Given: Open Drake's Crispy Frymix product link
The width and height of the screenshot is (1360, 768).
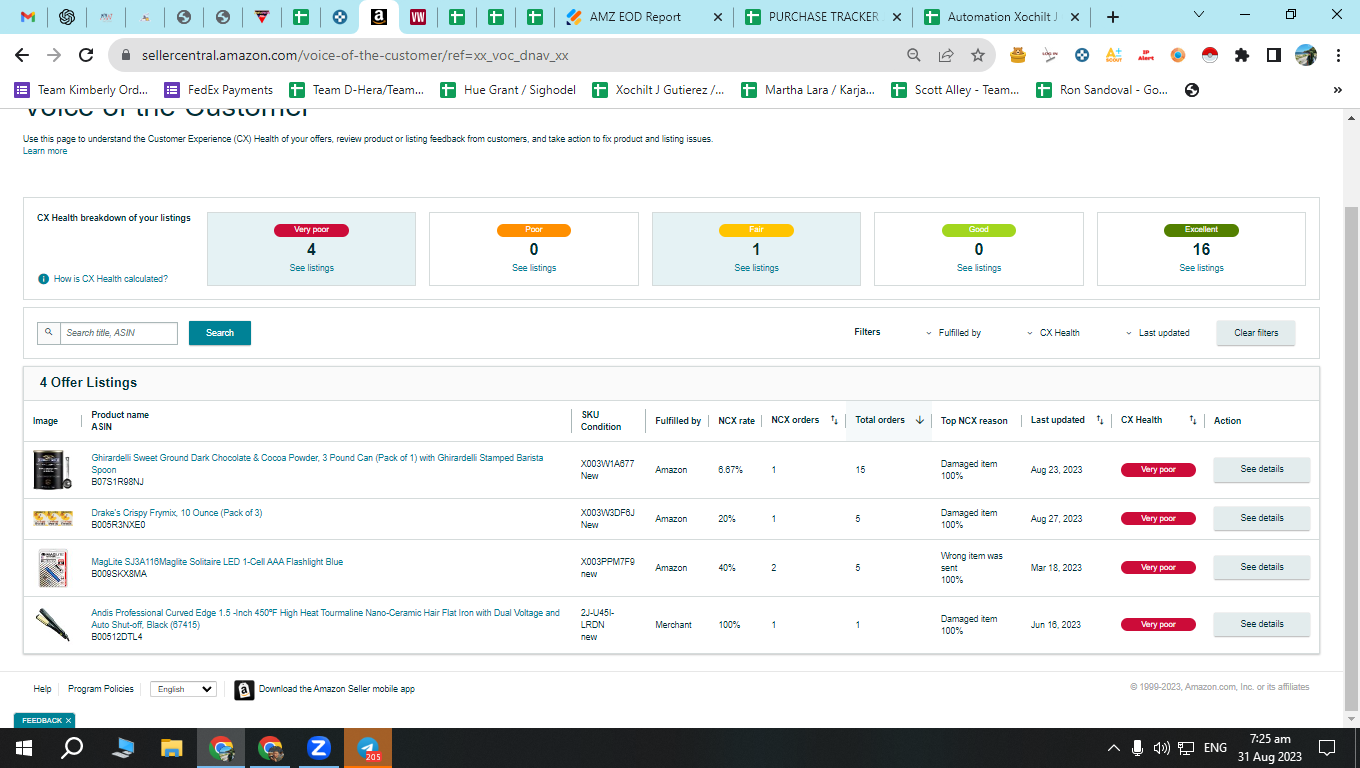Looking at the screenshot, I should point(176,513).
